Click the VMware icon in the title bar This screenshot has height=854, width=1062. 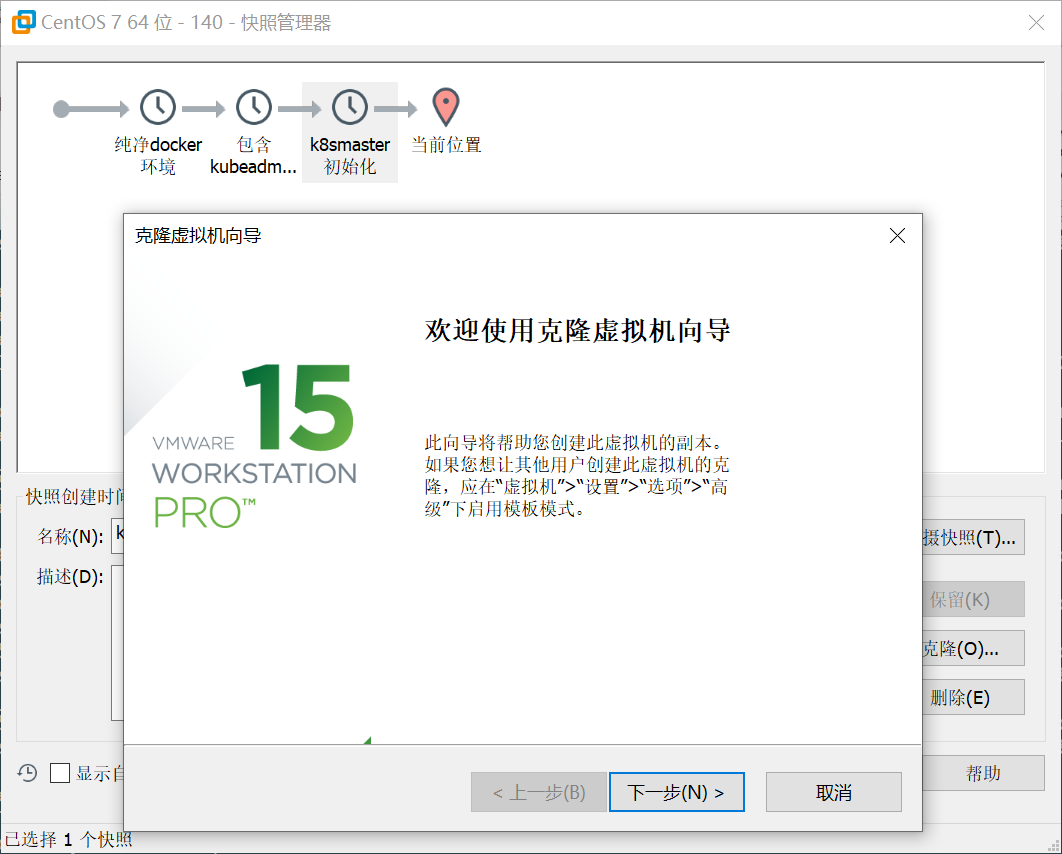[x=22, y=22]
